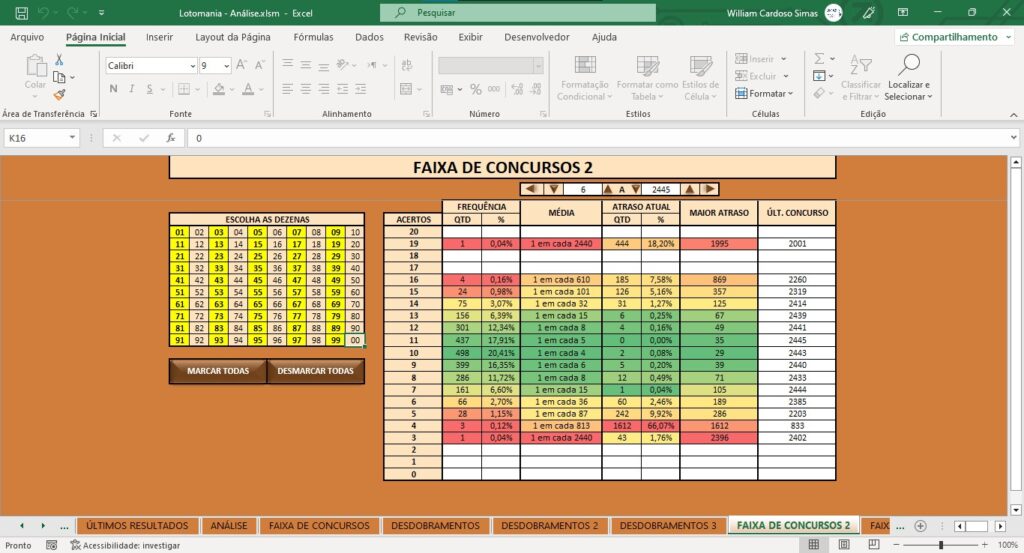Switch to the DESDOBRAMENTOS 3 sheet tab
This screenshot has width=1024, height=553.
[668, 526]
